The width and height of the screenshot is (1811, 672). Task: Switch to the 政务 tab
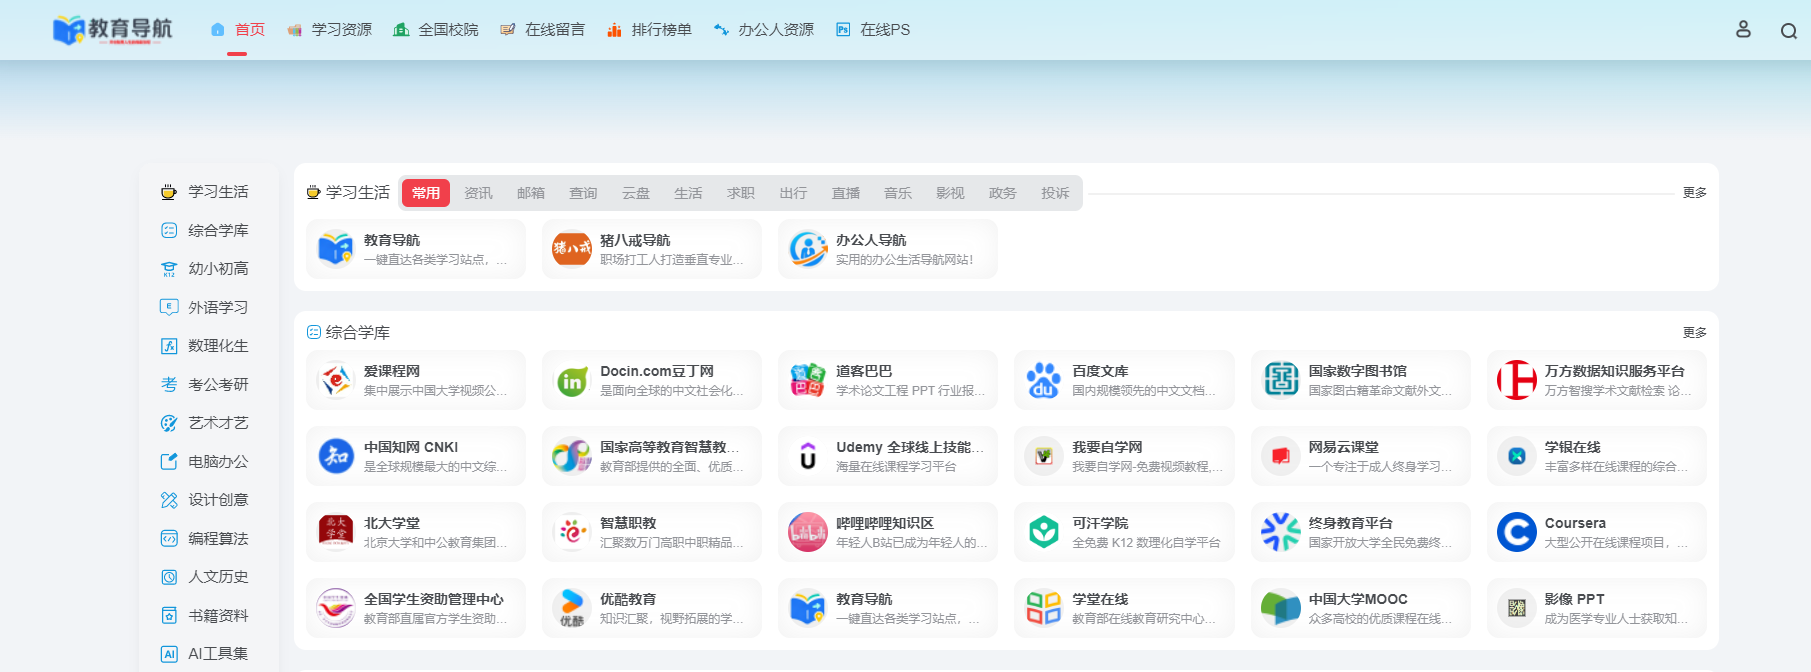point(1003,193)
